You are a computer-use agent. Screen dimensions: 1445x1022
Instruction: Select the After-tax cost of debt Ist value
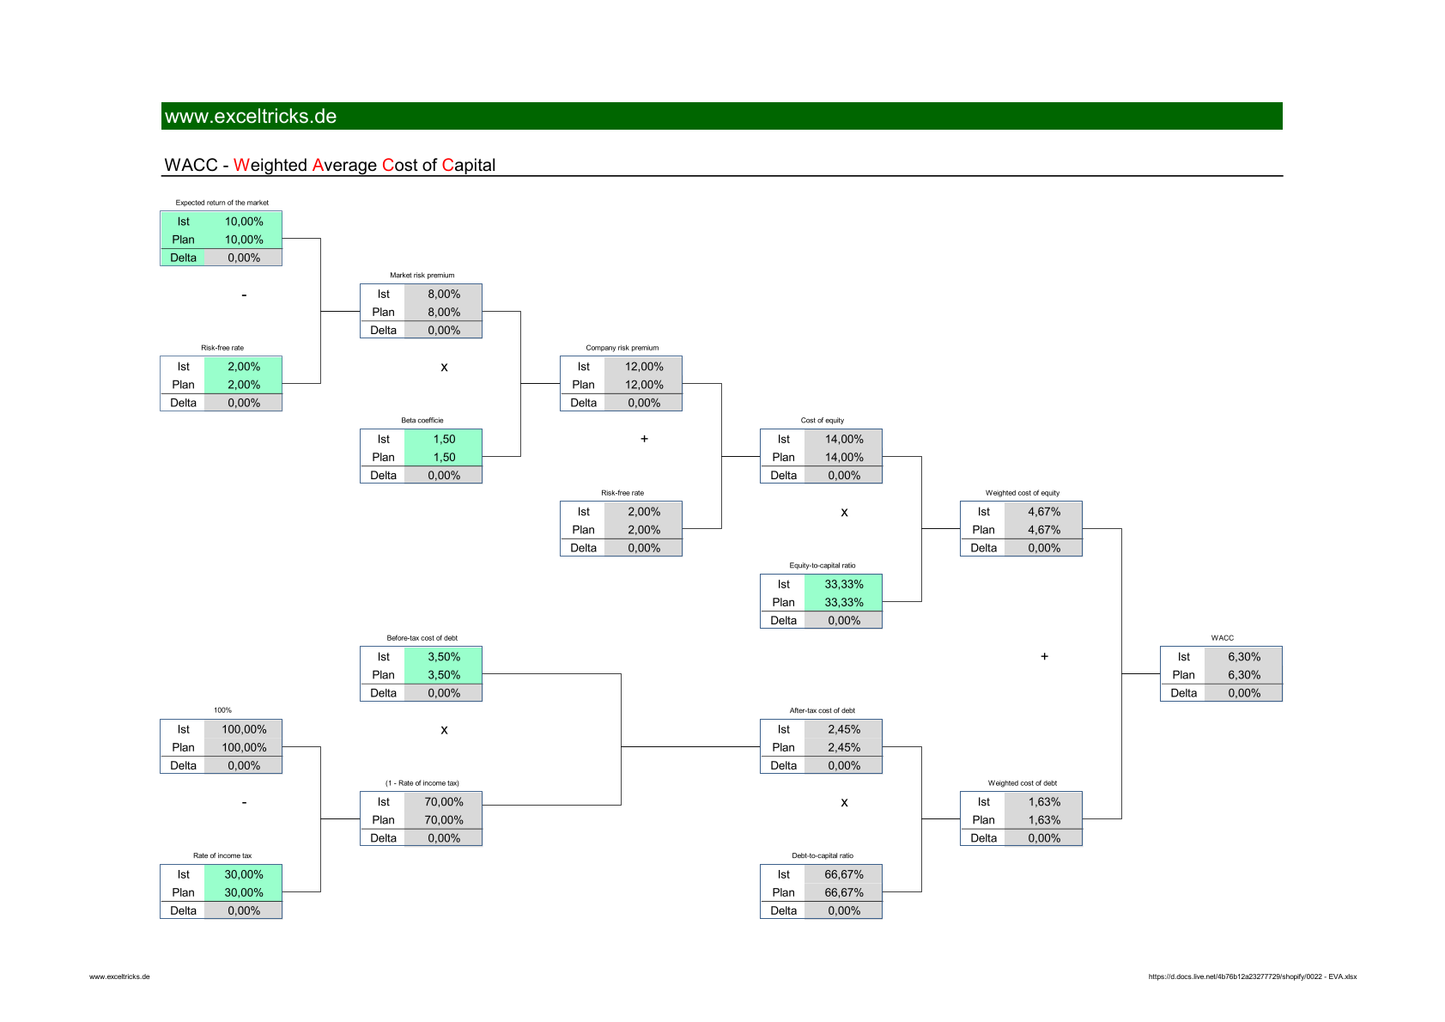pos(843,729)
